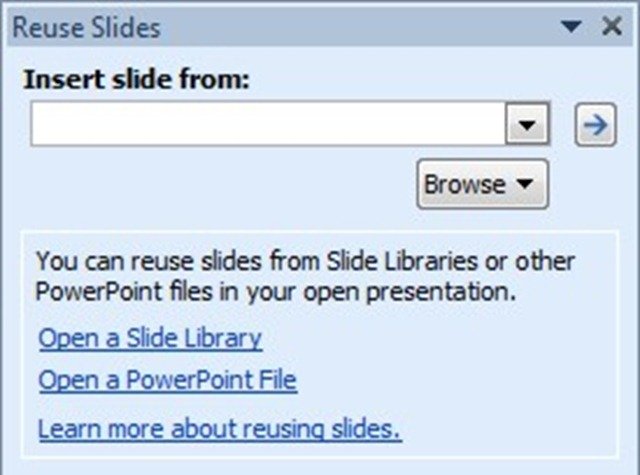Click the blue go arrow button
The image size is (640, 475).
click(x=595, y=127)
